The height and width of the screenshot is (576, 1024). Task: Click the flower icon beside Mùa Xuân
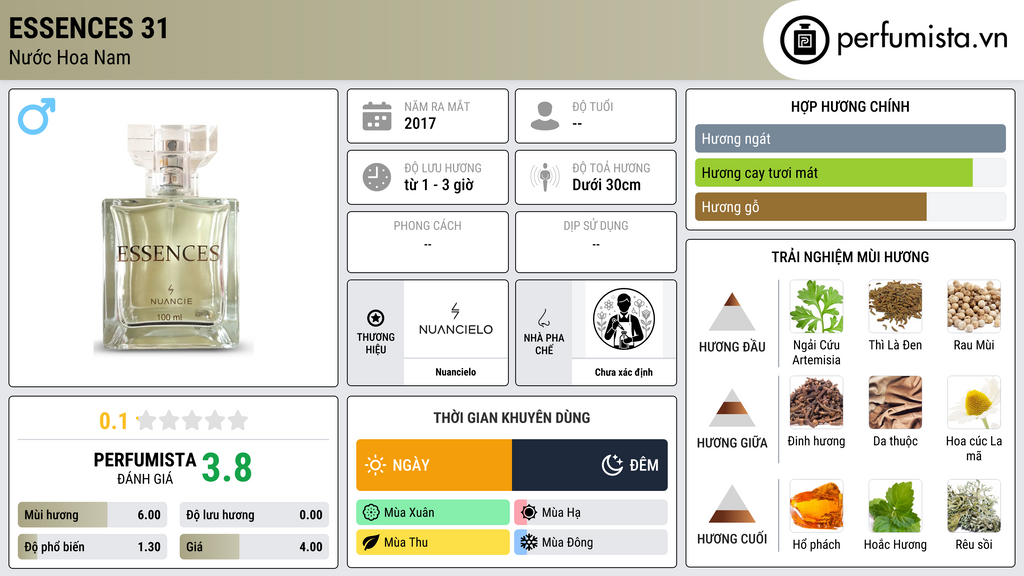click(x=371, y=513)
